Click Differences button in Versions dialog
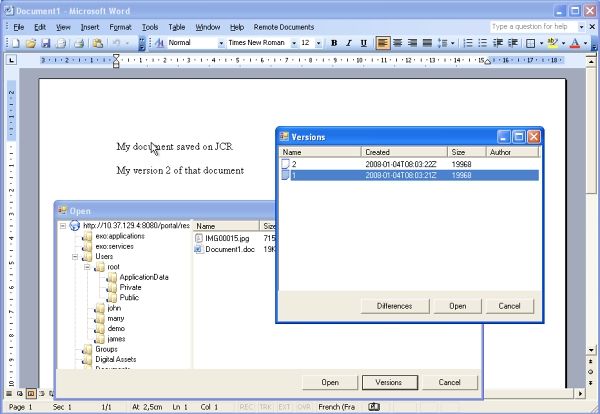The image size is (600, 414). coord(395,306)
